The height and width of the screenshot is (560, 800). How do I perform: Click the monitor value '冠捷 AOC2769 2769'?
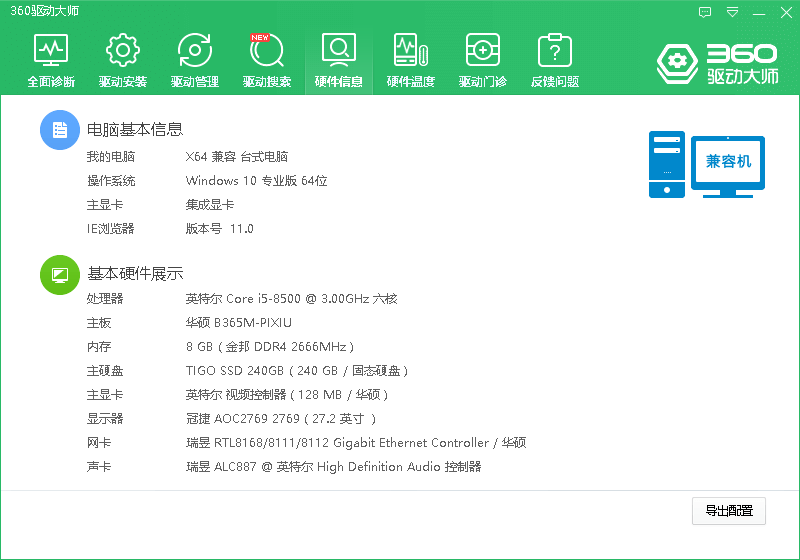(243, 418)
